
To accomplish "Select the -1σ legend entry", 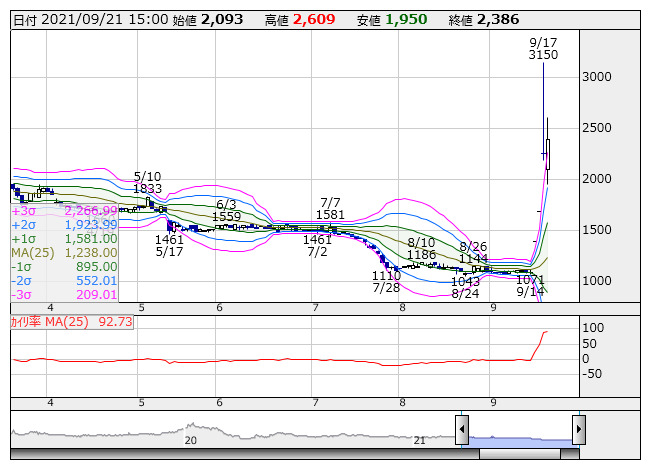I will 64,267.
